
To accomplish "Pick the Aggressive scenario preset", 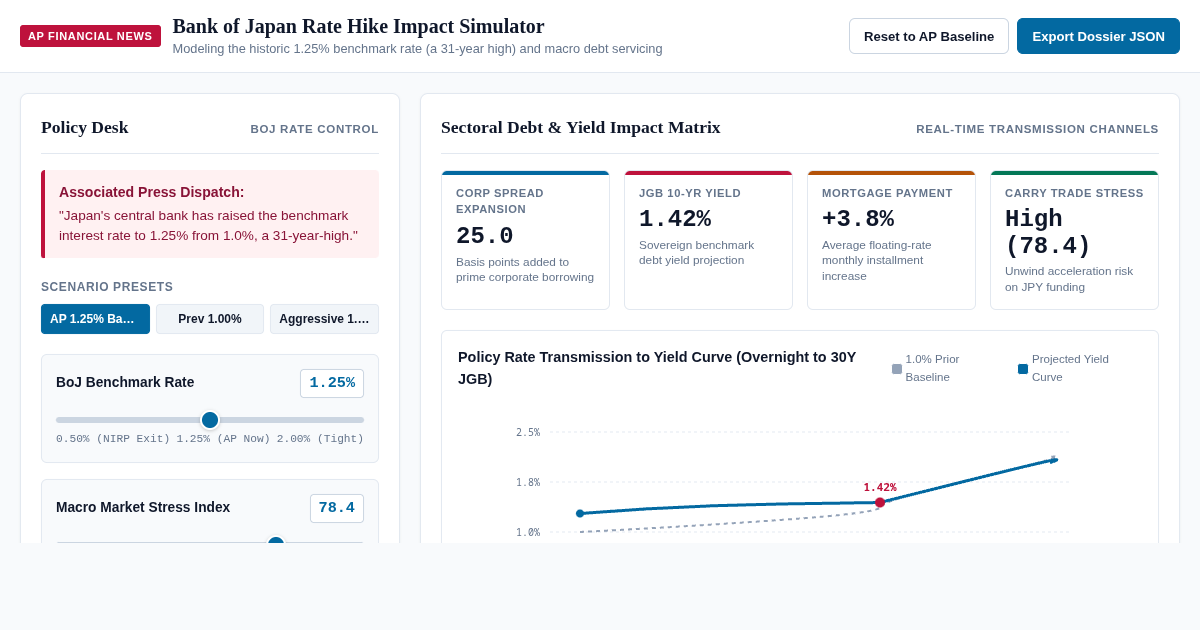I will coord(324,319).
